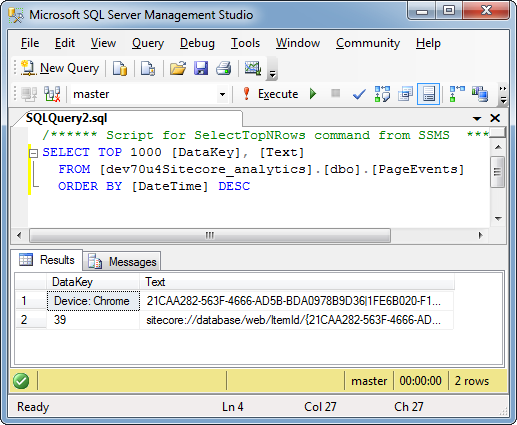
Task: Click the editor vertical scroll up arrow
Action: tap(498, 147)
